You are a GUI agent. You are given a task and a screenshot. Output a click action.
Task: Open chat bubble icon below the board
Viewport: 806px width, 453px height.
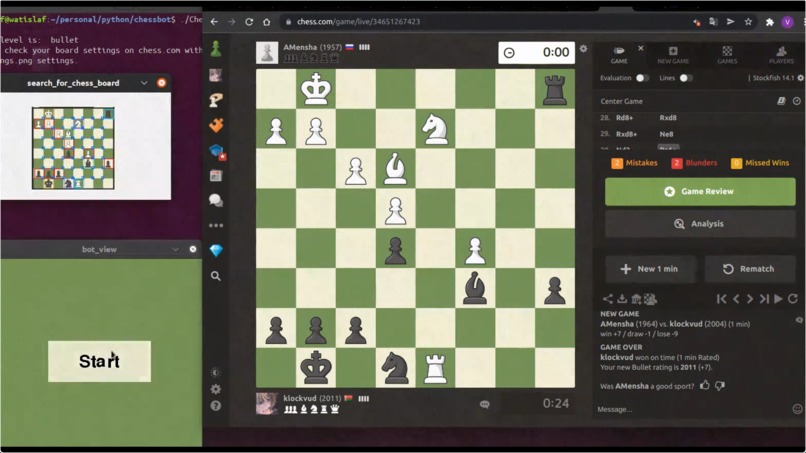point(484,404)
